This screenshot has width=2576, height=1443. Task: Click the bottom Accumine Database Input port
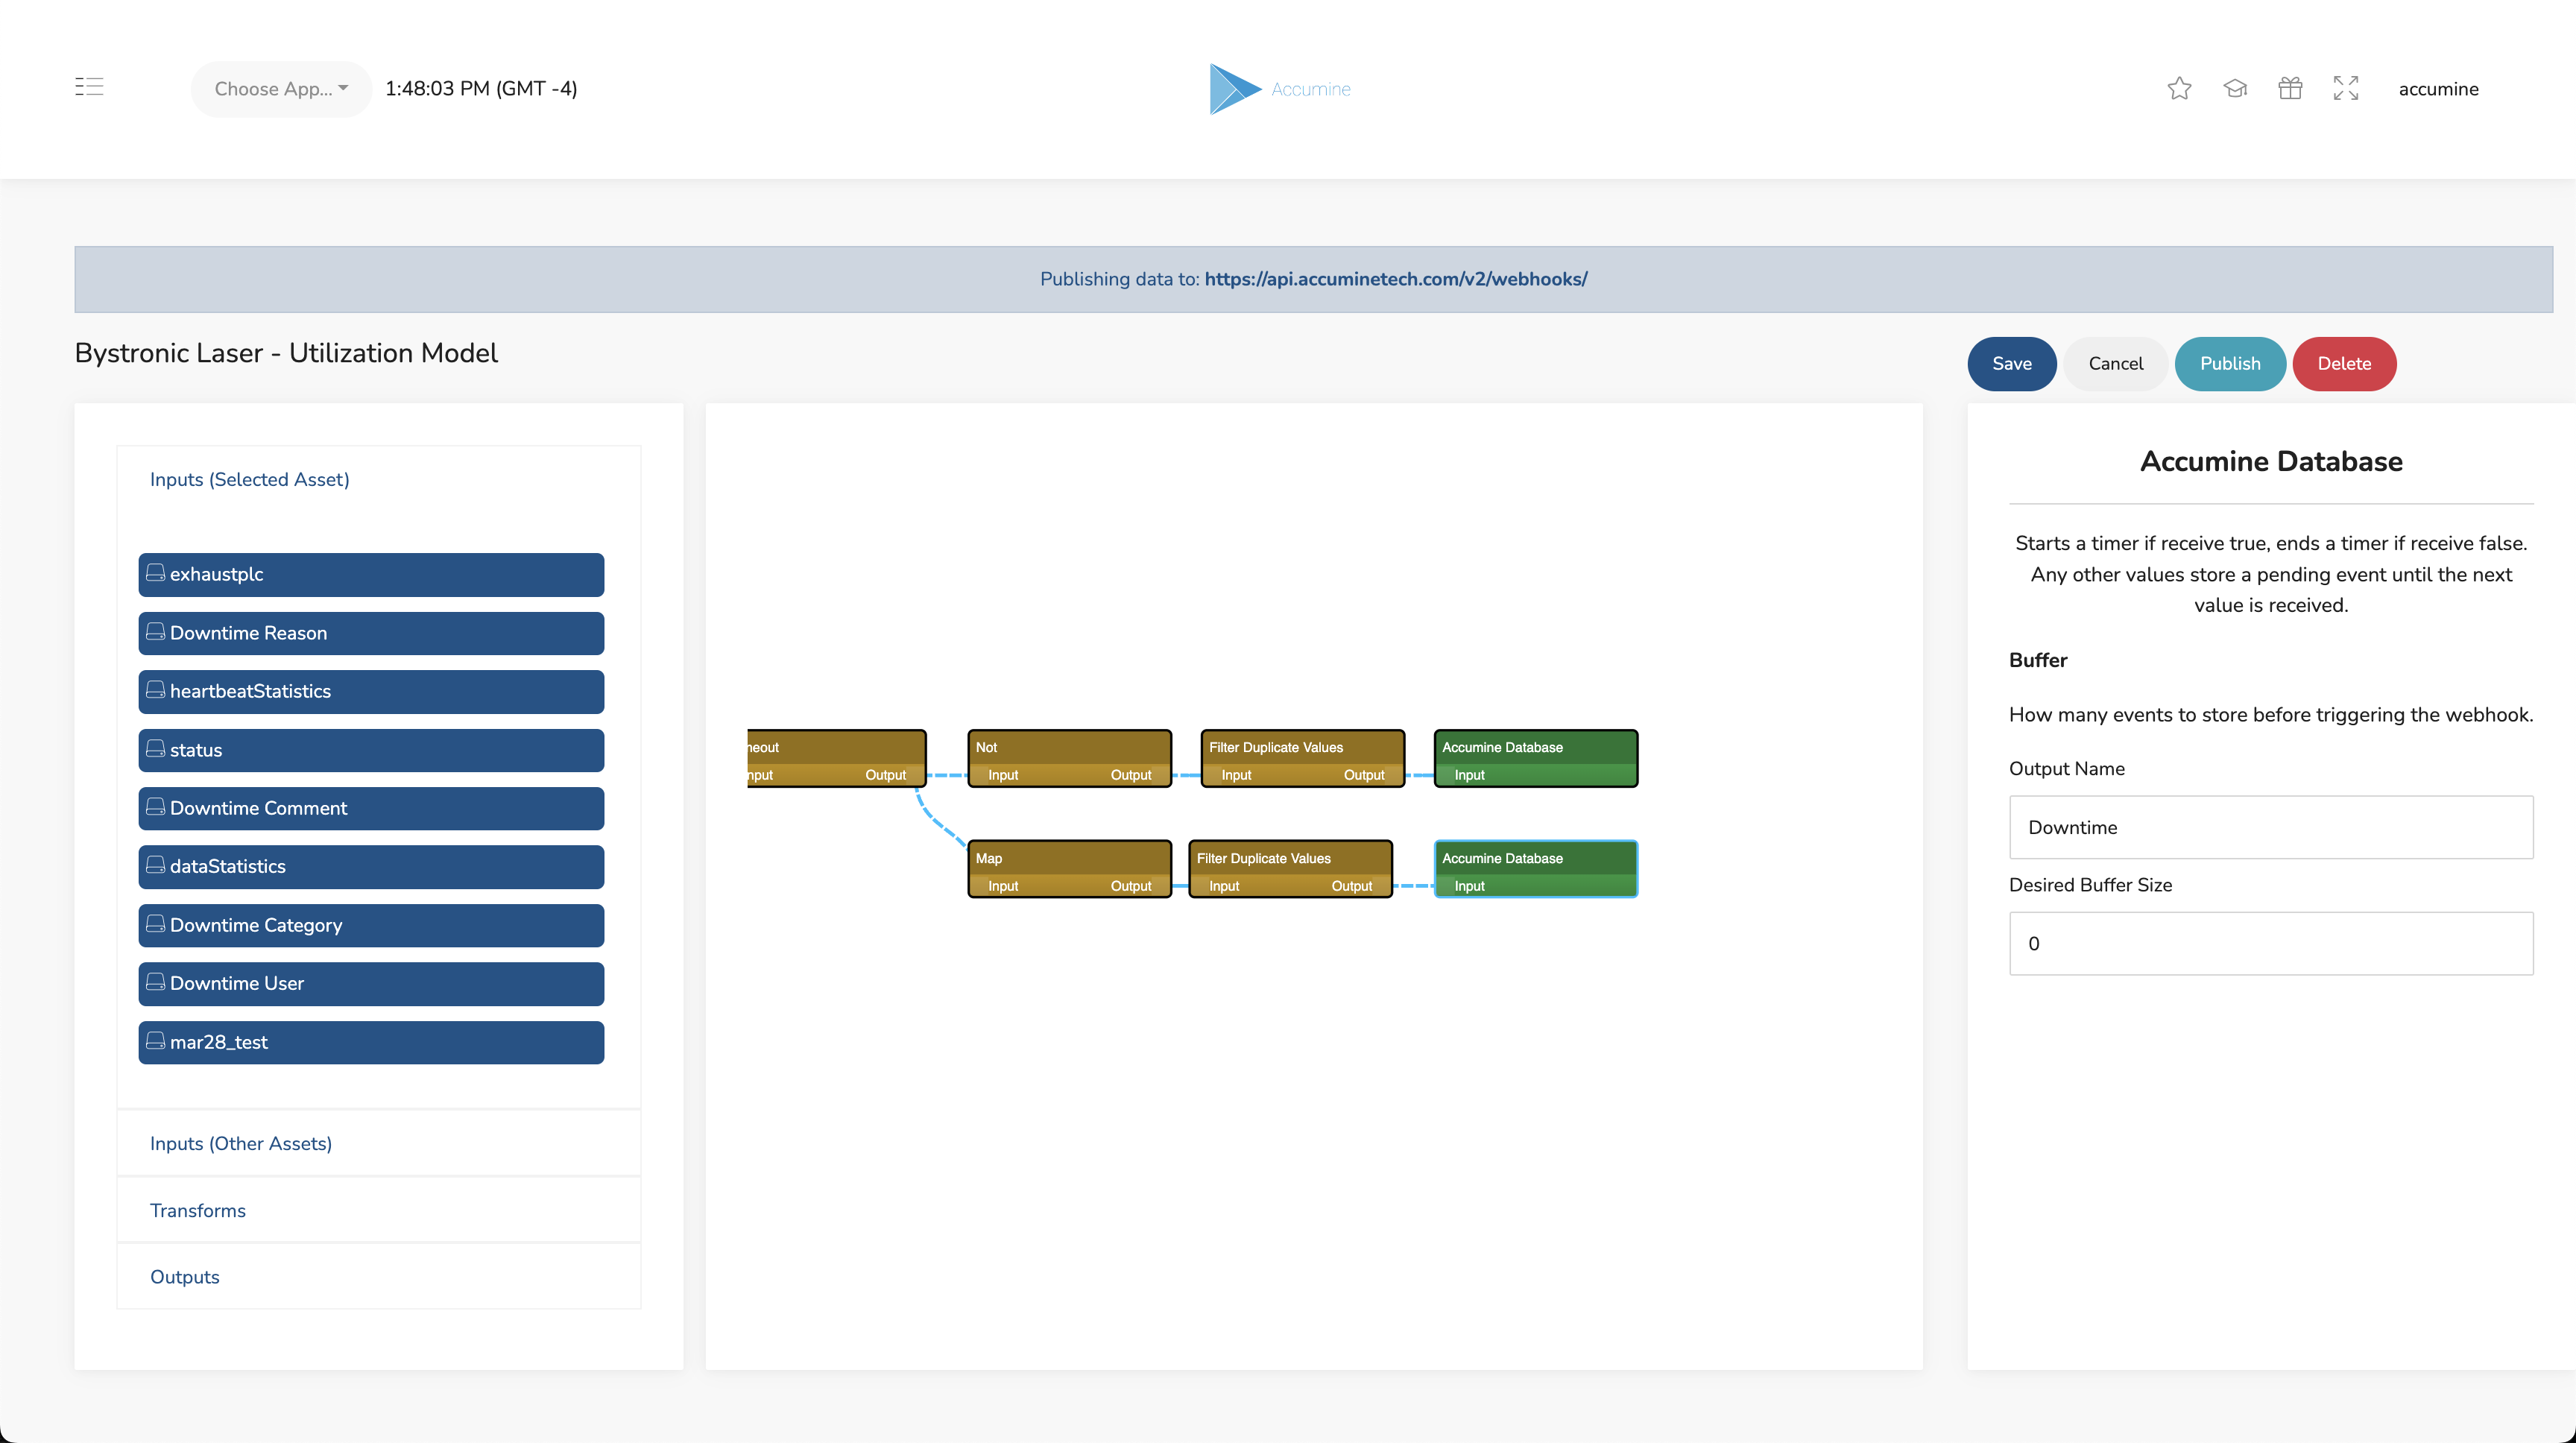point(1469,886)
